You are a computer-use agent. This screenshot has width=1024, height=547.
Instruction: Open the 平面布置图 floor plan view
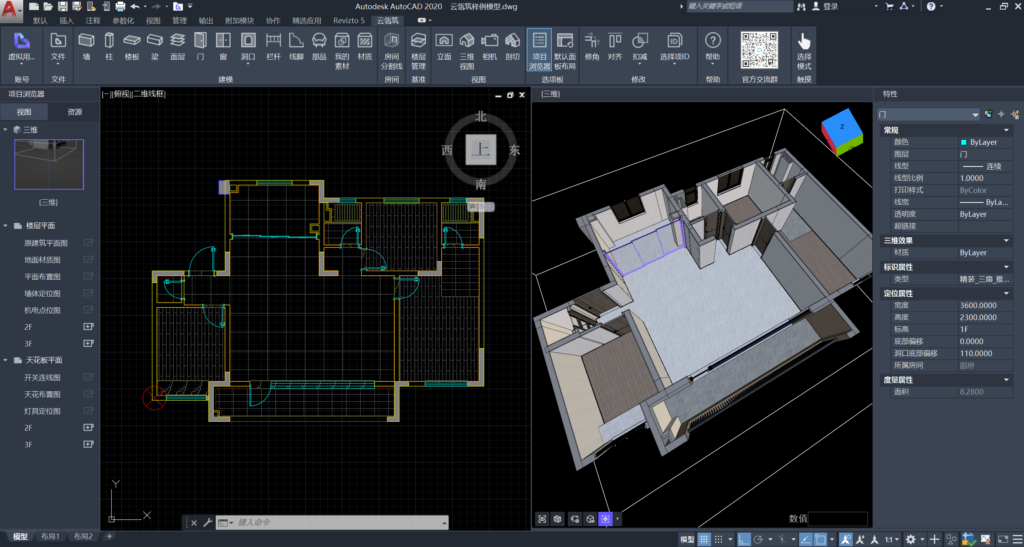click(43, 276)
